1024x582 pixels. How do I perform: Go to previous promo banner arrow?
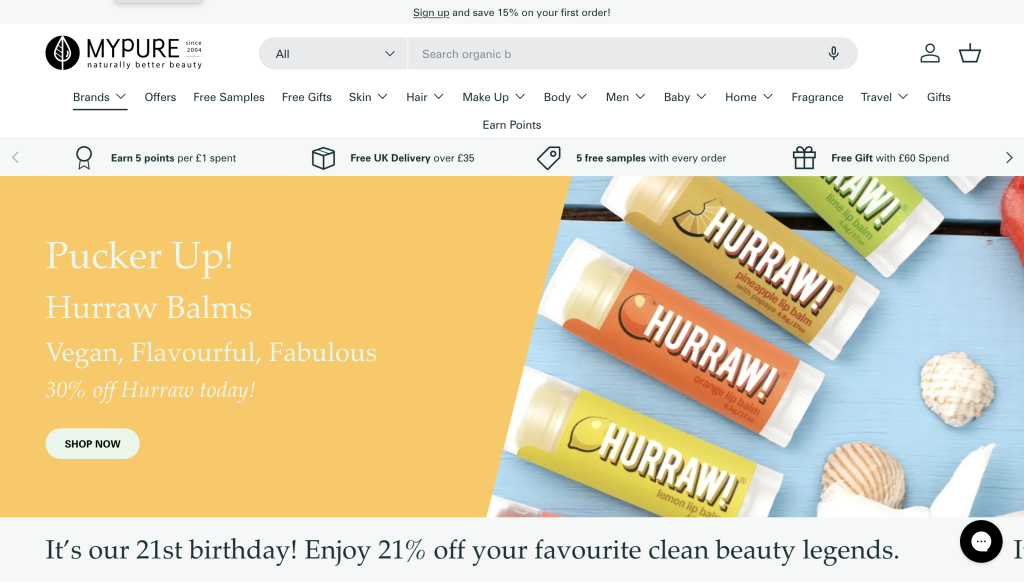pos(15,158)
